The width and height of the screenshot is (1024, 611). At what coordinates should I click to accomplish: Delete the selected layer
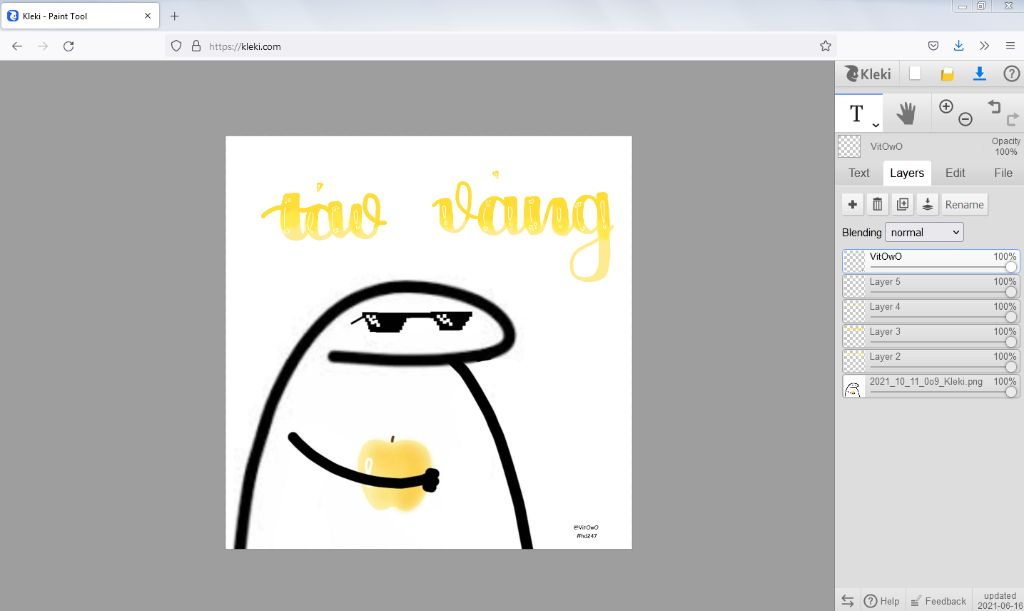click(x=877, y=204)
